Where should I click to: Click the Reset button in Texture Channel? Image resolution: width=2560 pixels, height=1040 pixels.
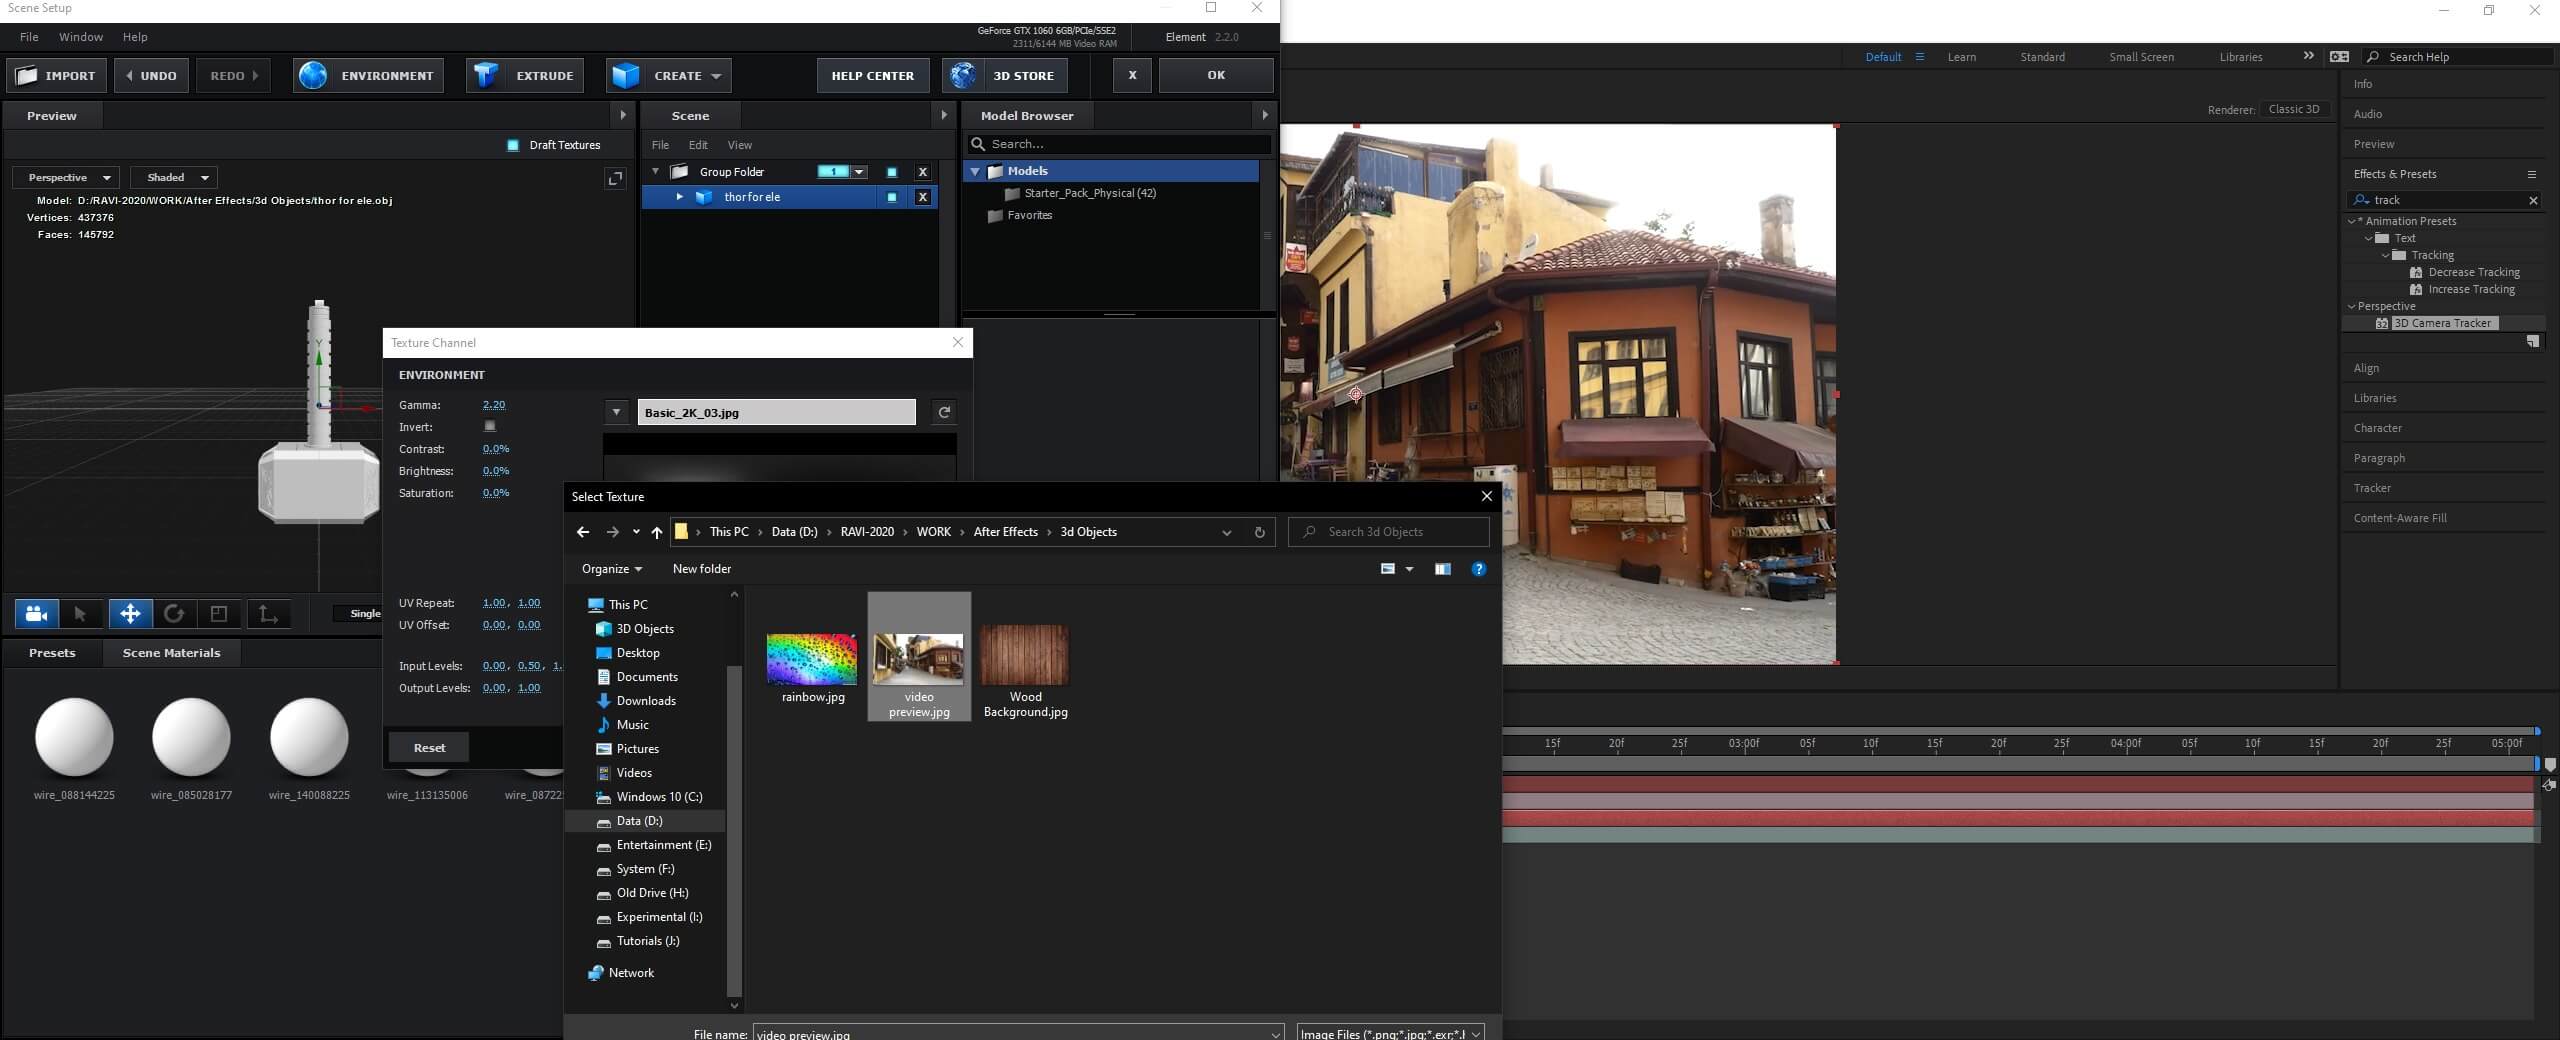click(x=429, y=748)
